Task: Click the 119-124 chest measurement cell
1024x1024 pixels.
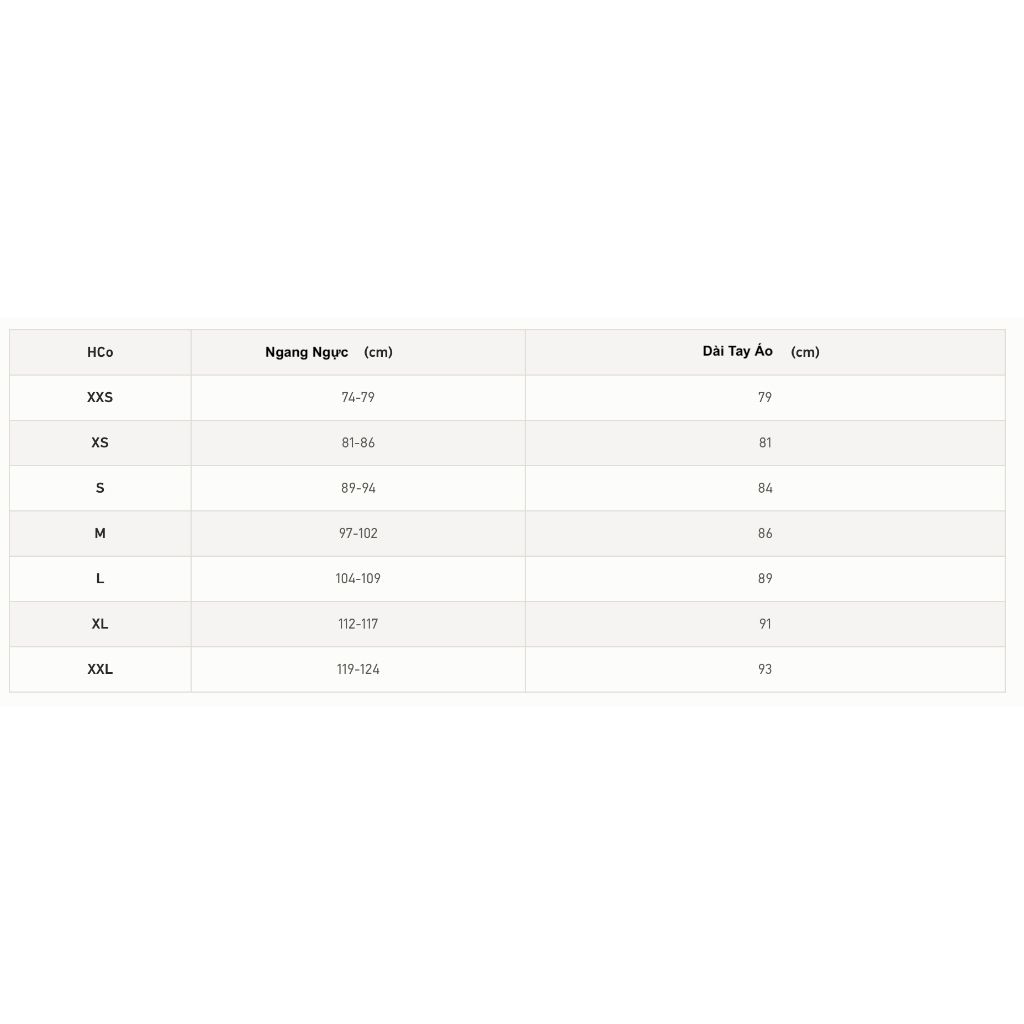Action: [x=358, y=669]
